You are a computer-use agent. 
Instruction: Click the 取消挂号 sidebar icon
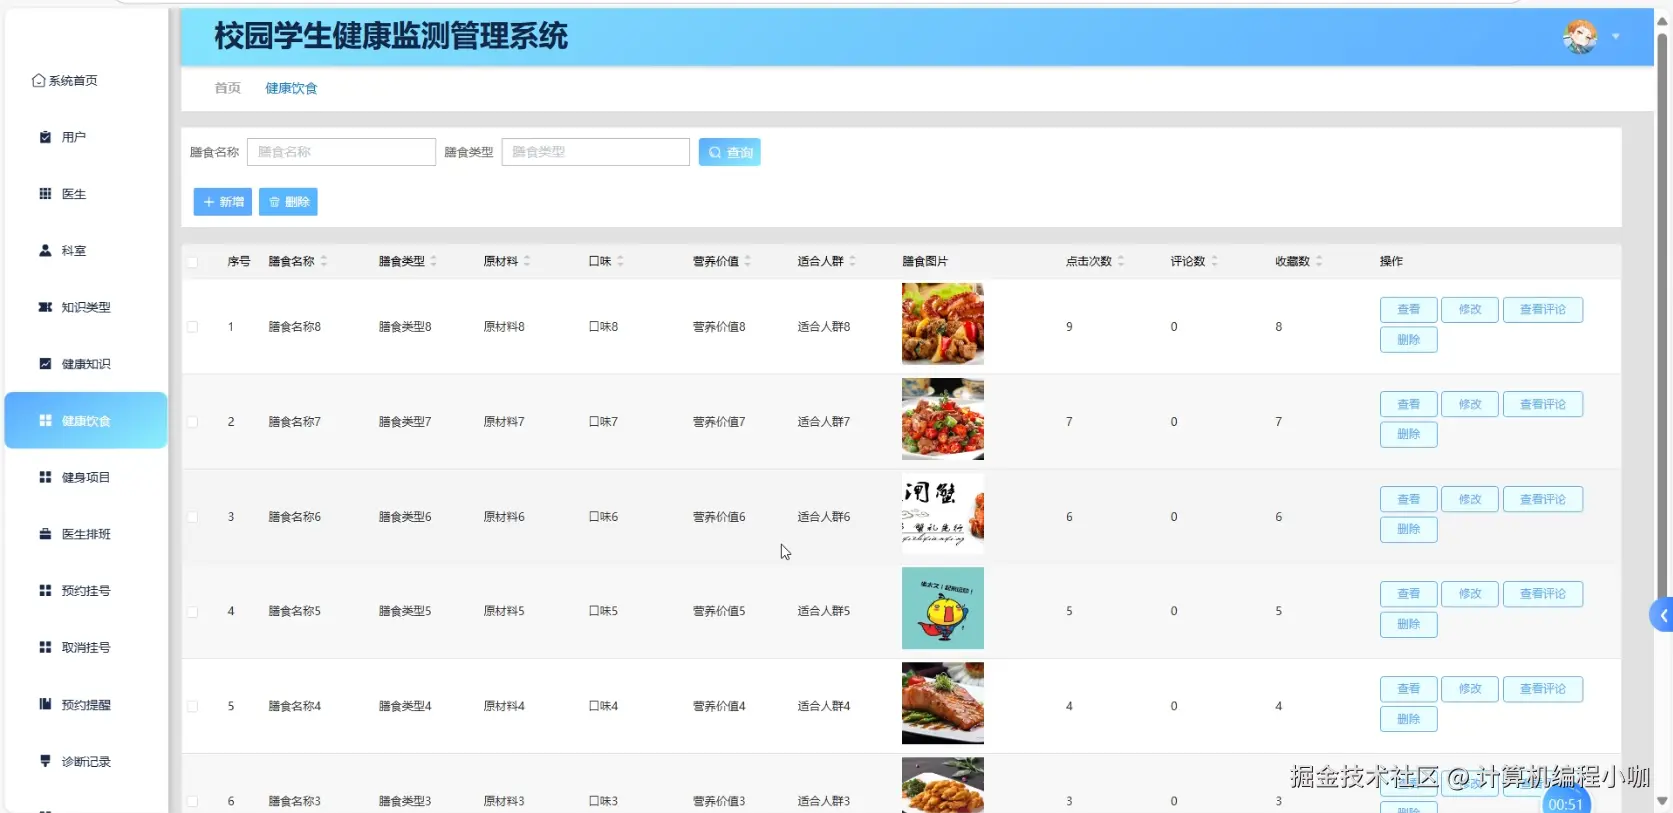[45, 647]
